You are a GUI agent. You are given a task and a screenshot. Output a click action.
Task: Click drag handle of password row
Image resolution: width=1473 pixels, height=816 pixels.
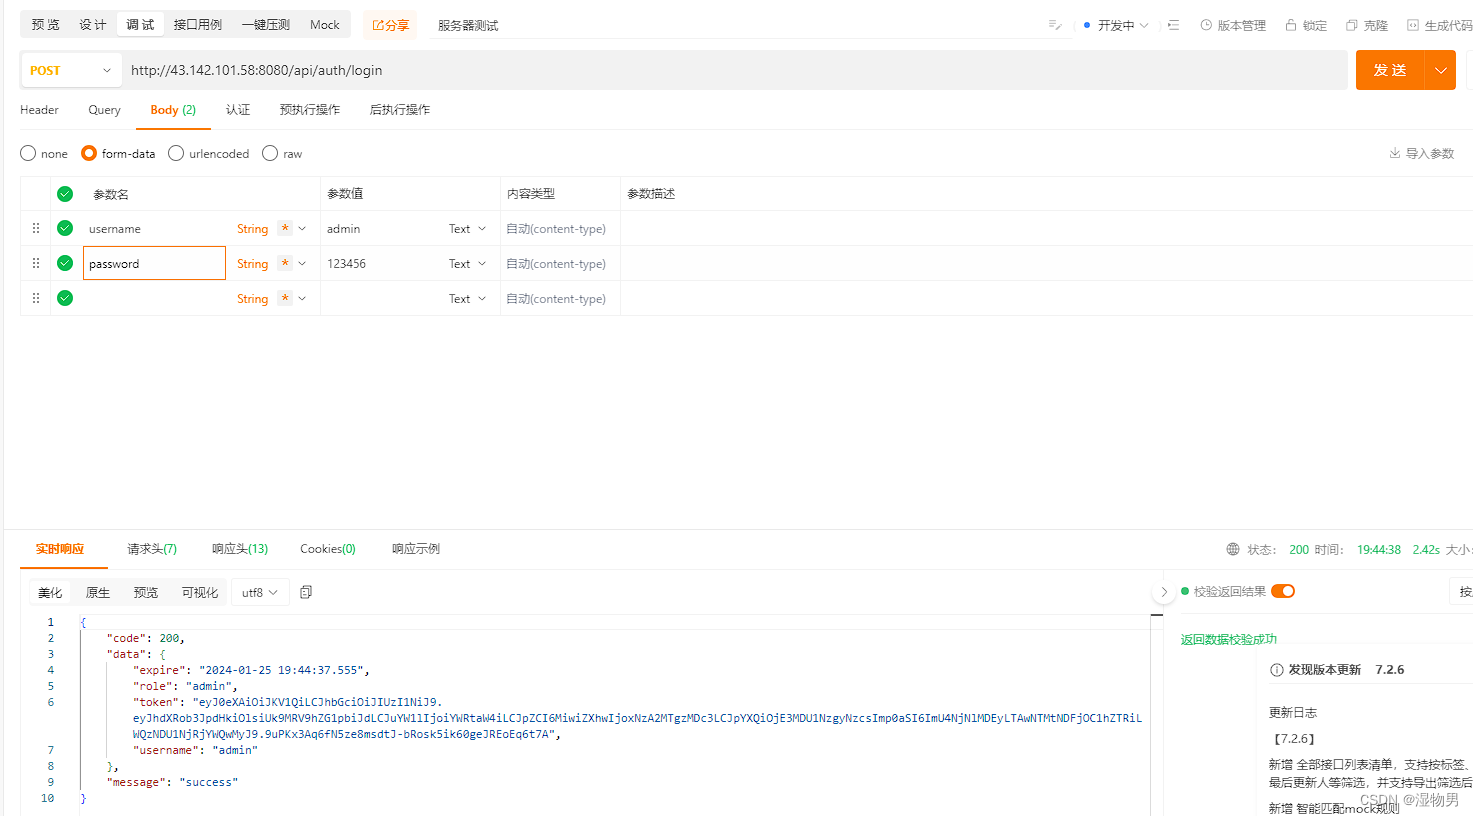click(36, 263)
